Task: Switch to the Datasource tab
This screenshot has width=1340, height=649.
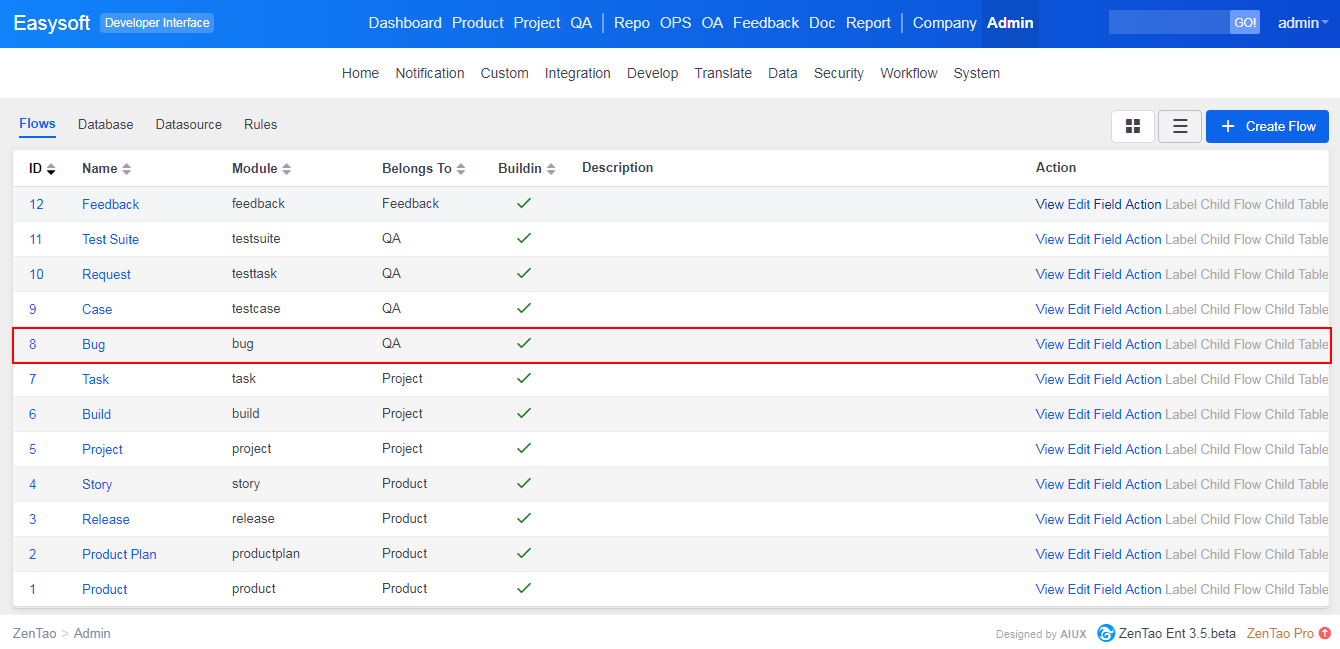Action: (x=188, y=125)
